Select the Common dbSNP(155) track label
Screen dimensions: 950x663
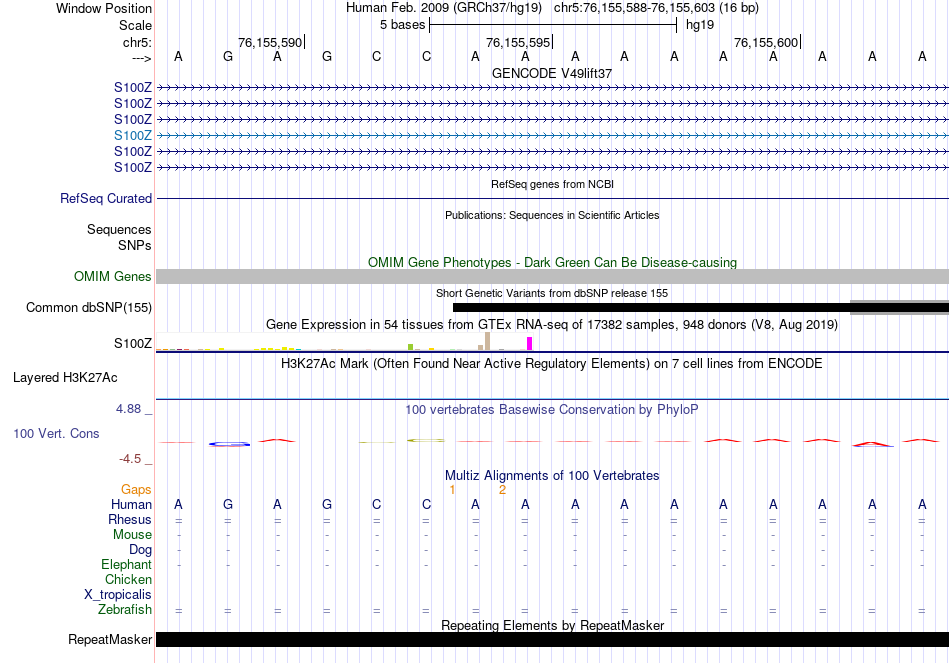89,307
